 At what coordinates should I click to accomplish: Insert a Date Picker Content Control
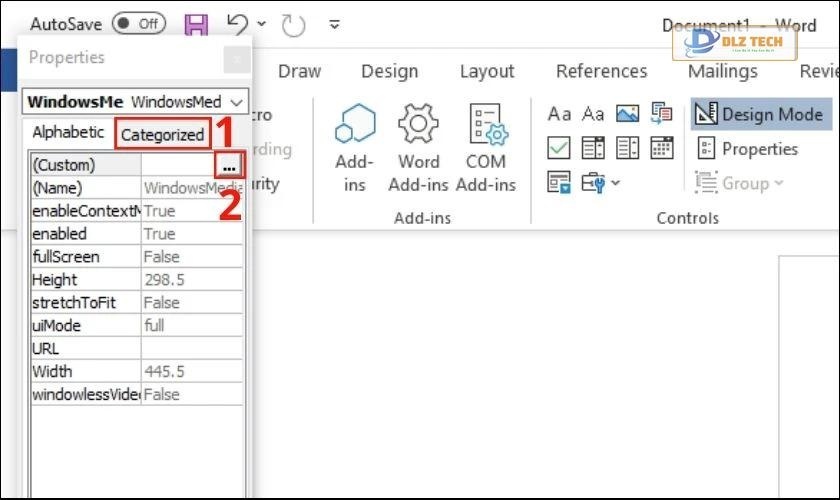661,148
